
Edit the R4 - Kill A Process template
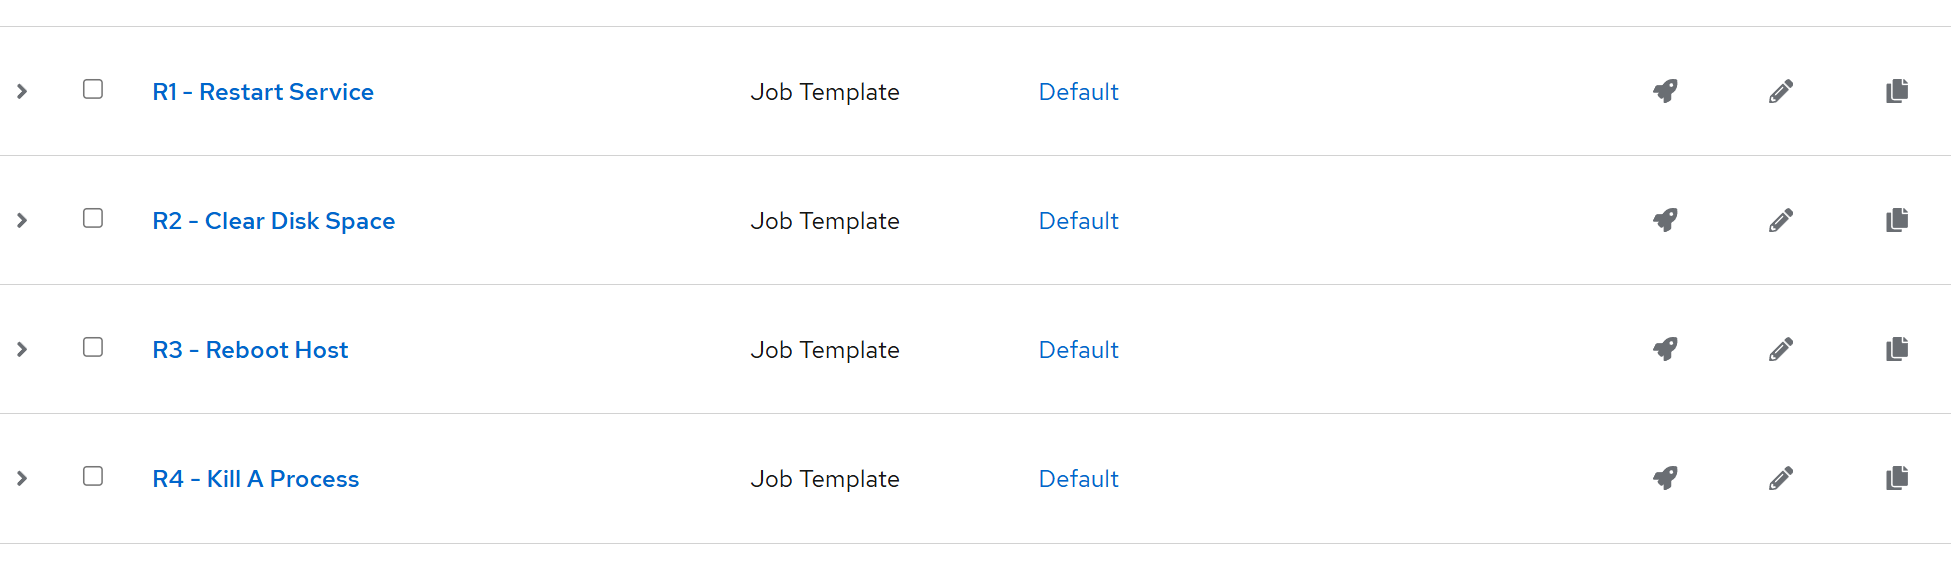tap(1781, 478)
